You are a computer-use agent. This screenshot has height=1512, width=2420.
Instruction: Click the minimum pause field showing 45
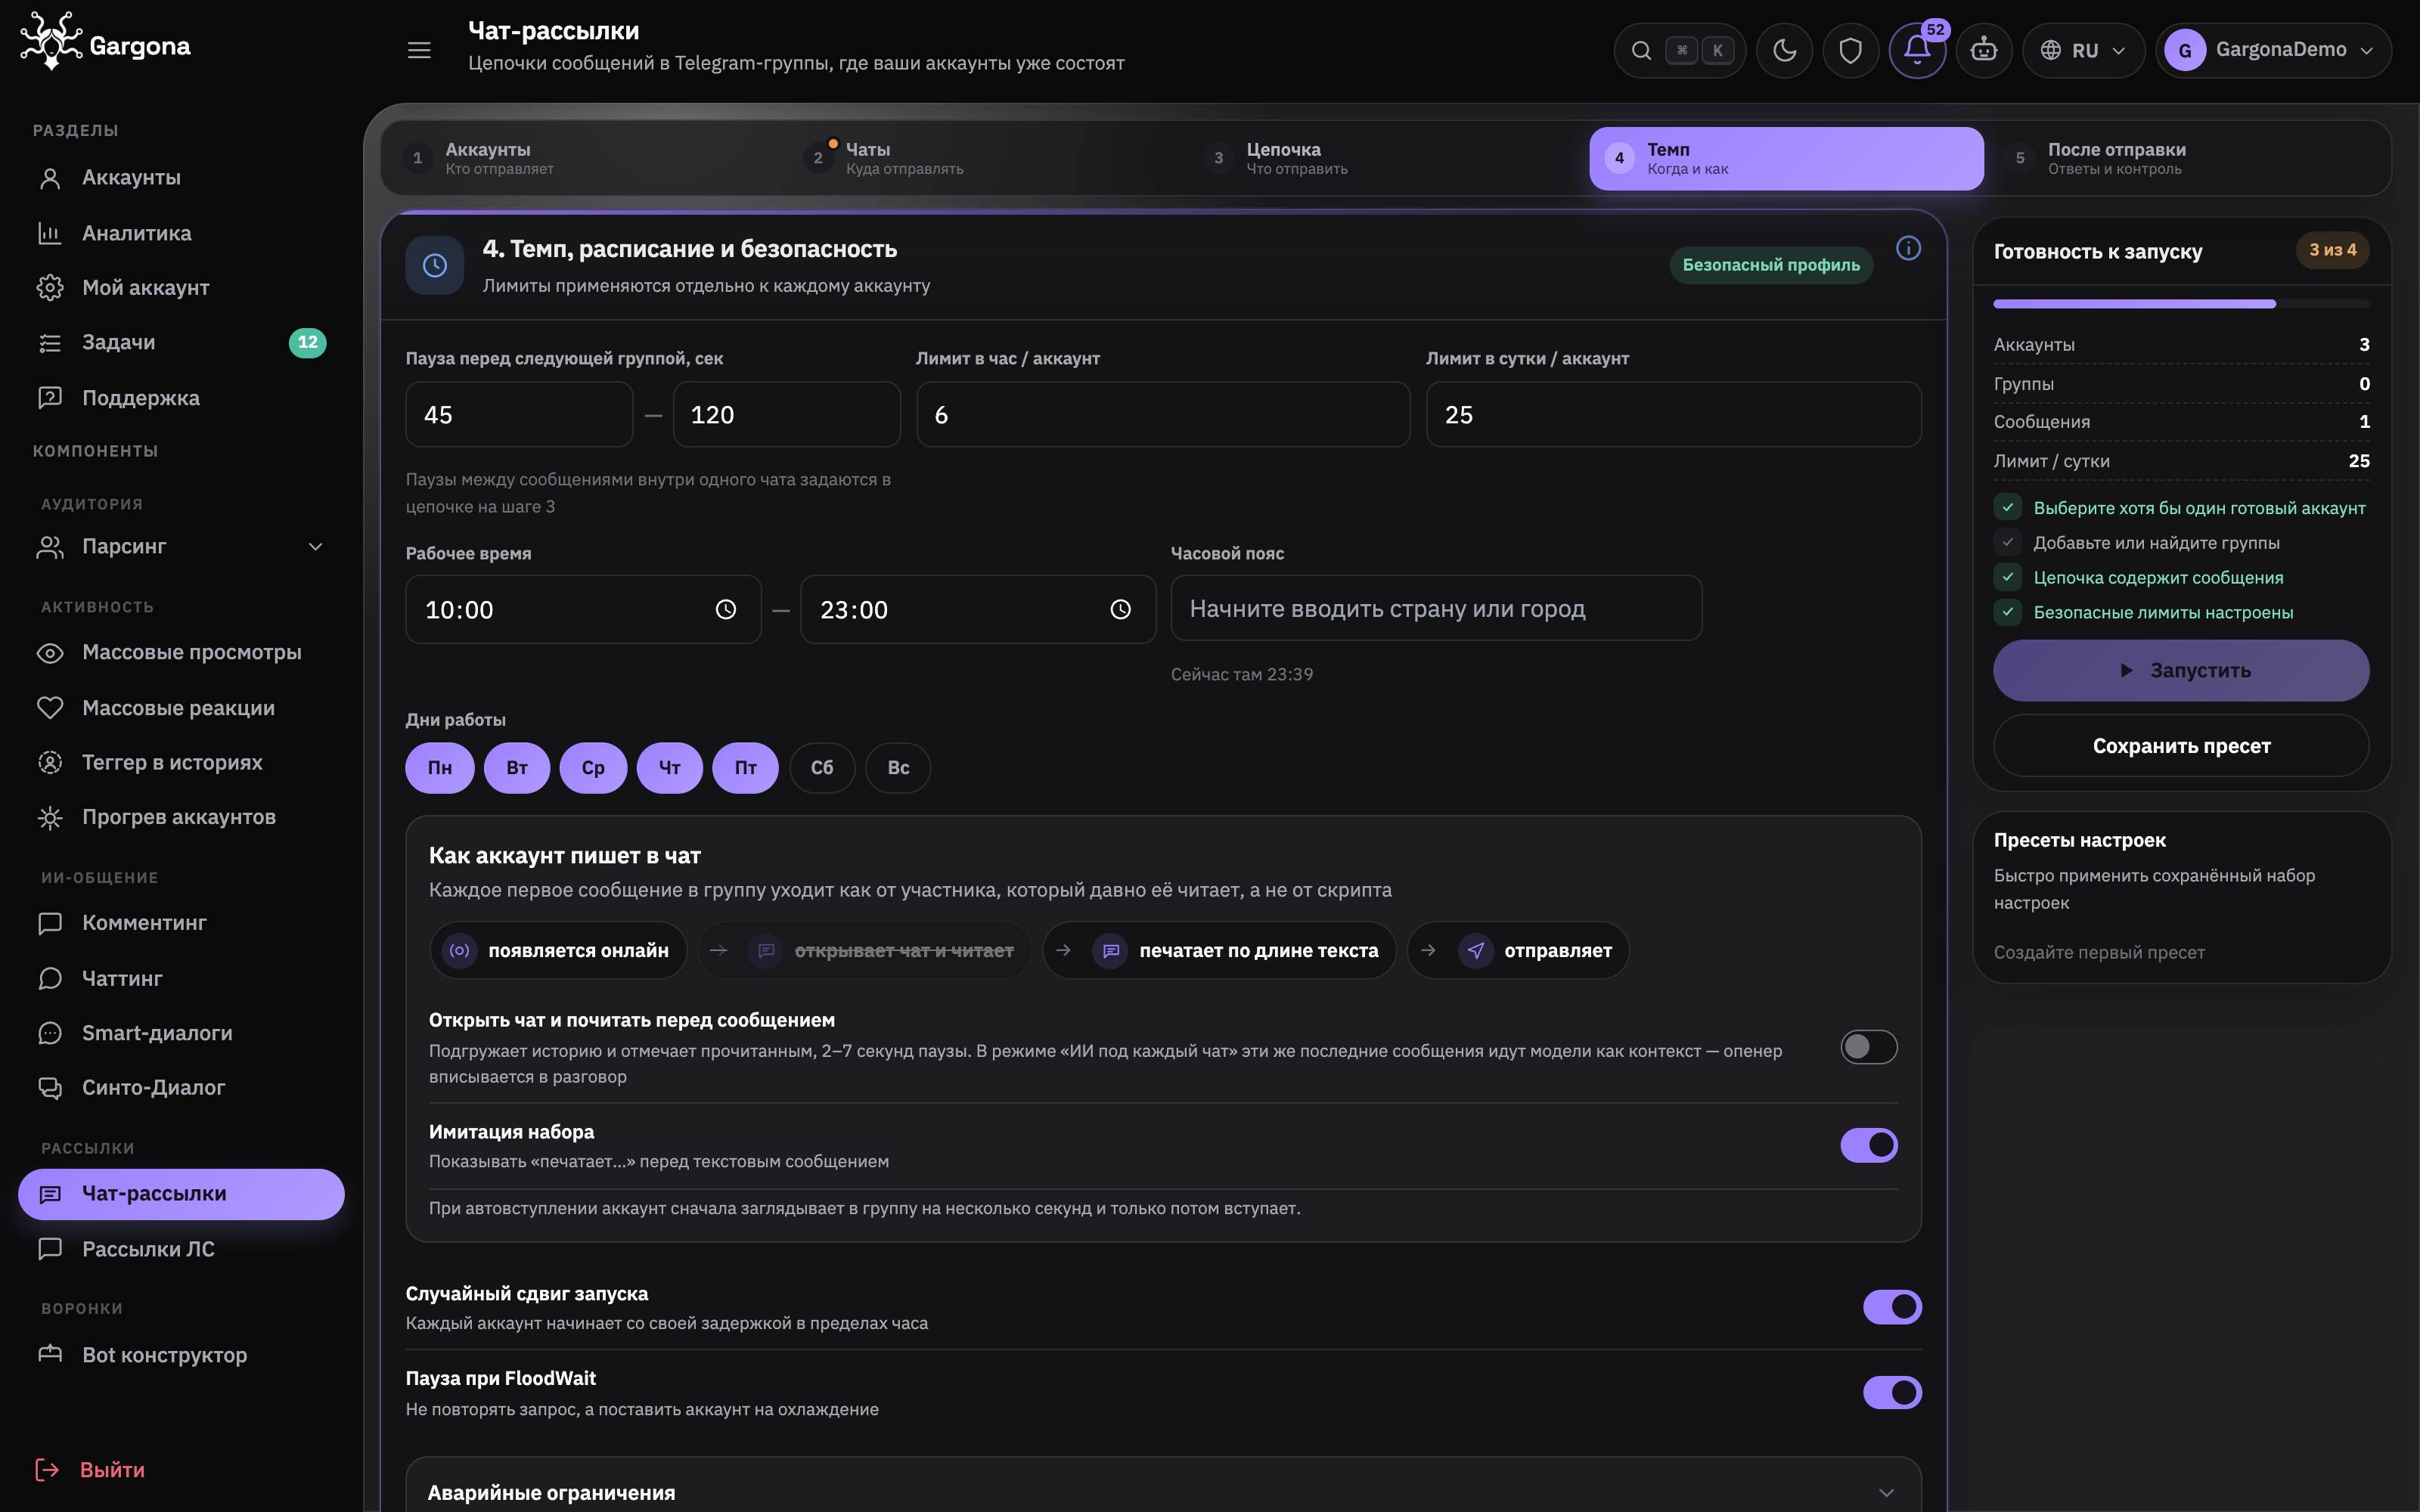click(x=519, y=414)
